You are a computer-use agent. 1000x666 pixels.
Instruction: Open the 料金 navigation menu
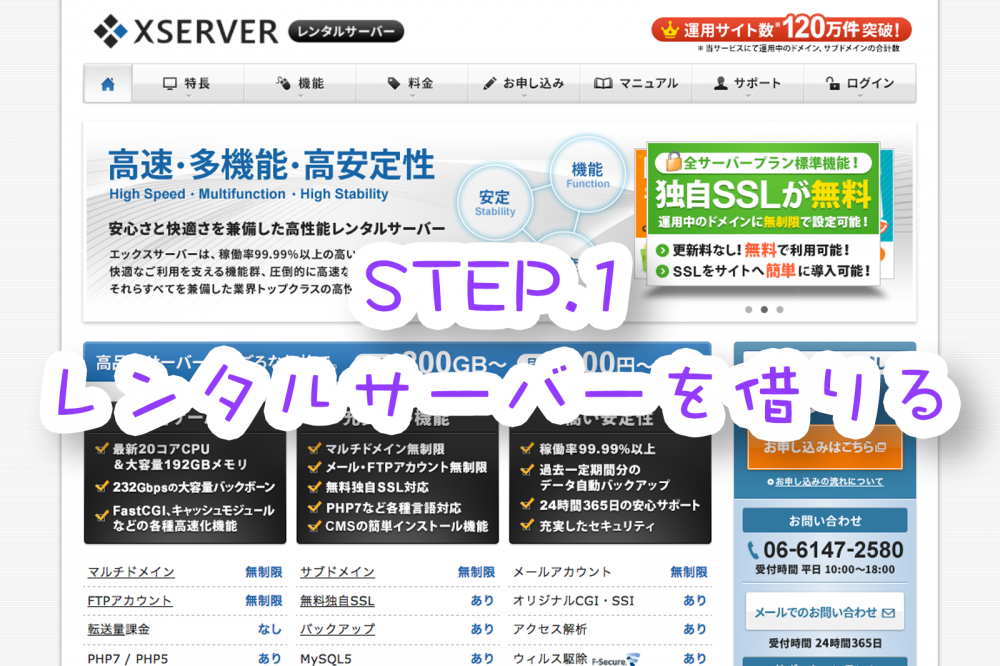(411, 84)
